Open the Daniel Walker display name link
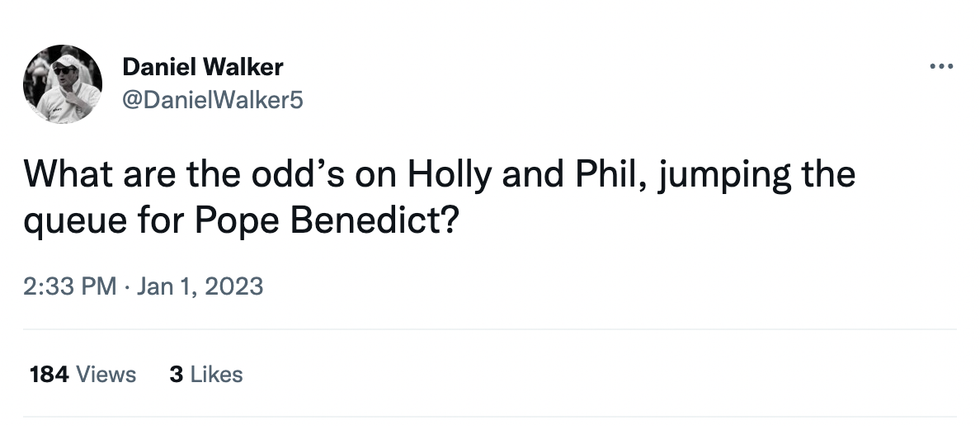Image resolution: width=980 pixels, height=426 pixels. [x=202, y=67]
